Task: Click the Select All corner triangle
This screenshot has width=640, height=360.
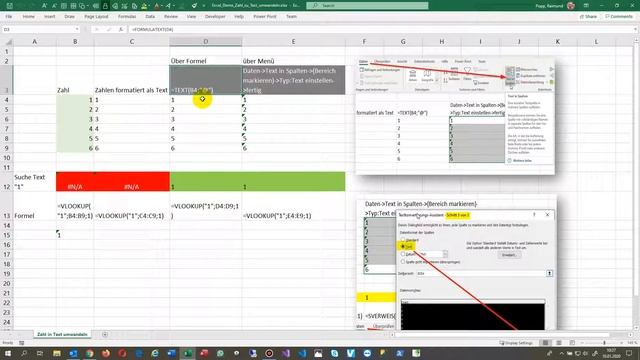Action: (8, 42)
